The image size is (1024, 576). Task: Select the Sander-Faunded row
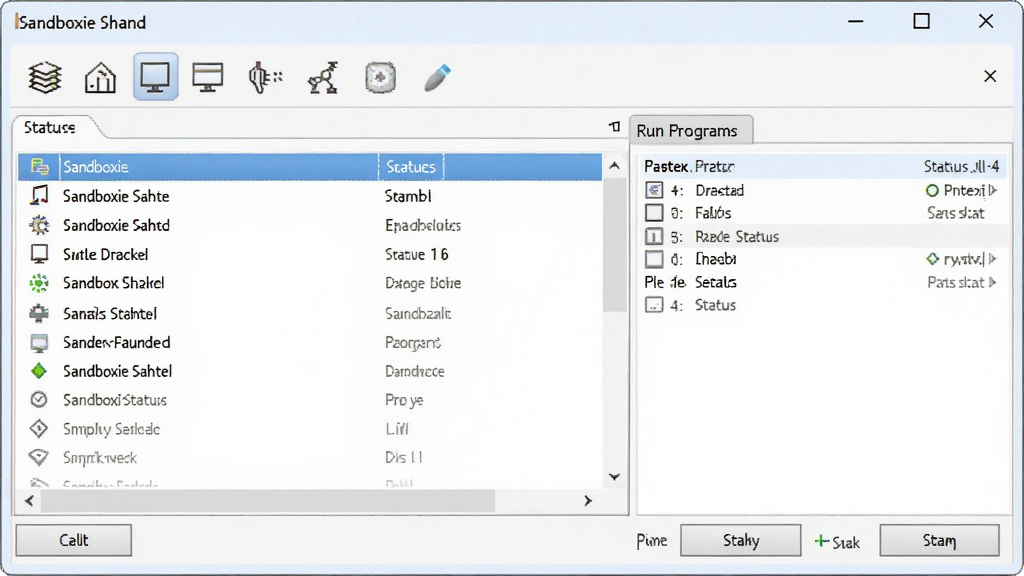pos(310,342)
